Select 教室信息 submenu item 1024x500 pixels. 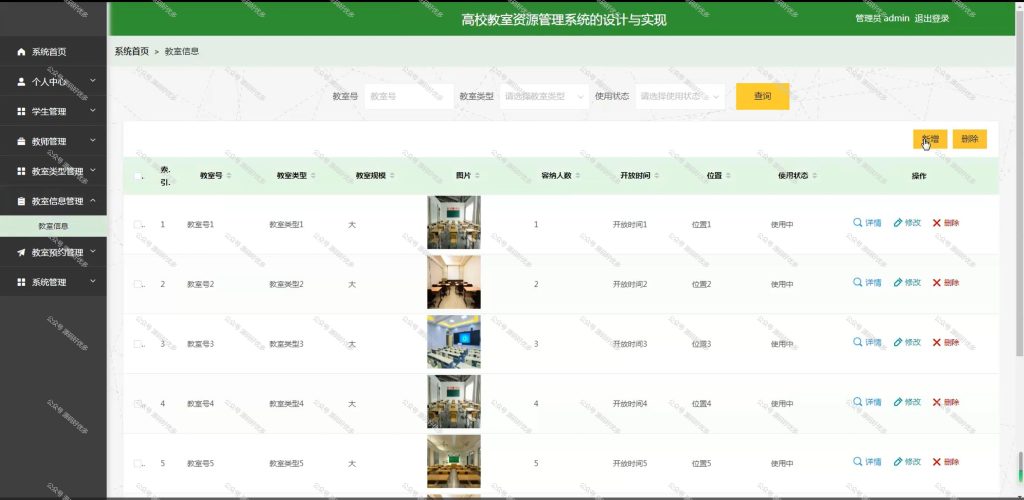coord(54,227)
